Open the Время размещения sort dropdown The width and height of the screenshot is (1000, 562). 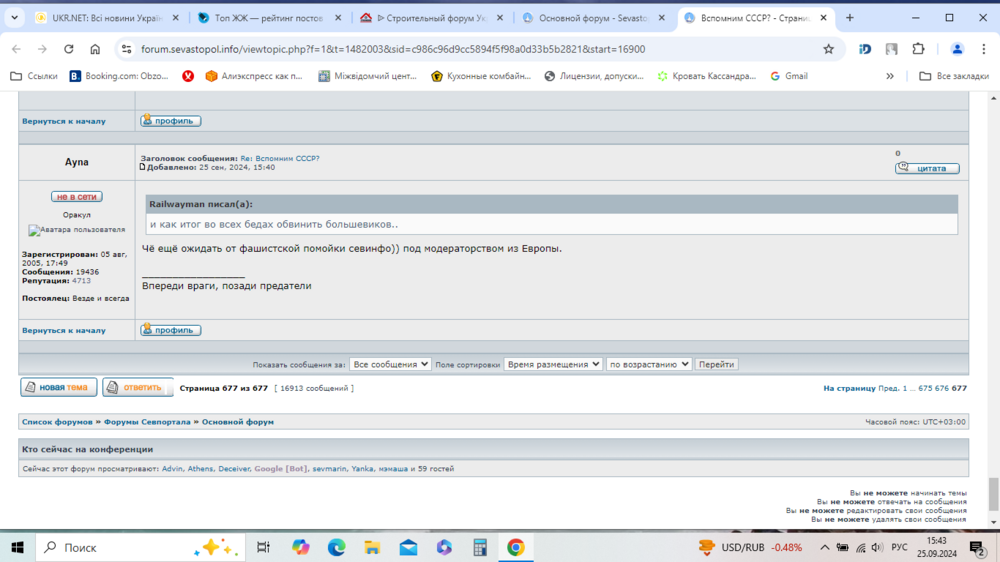pyautogui.click(x=552, y=364)
